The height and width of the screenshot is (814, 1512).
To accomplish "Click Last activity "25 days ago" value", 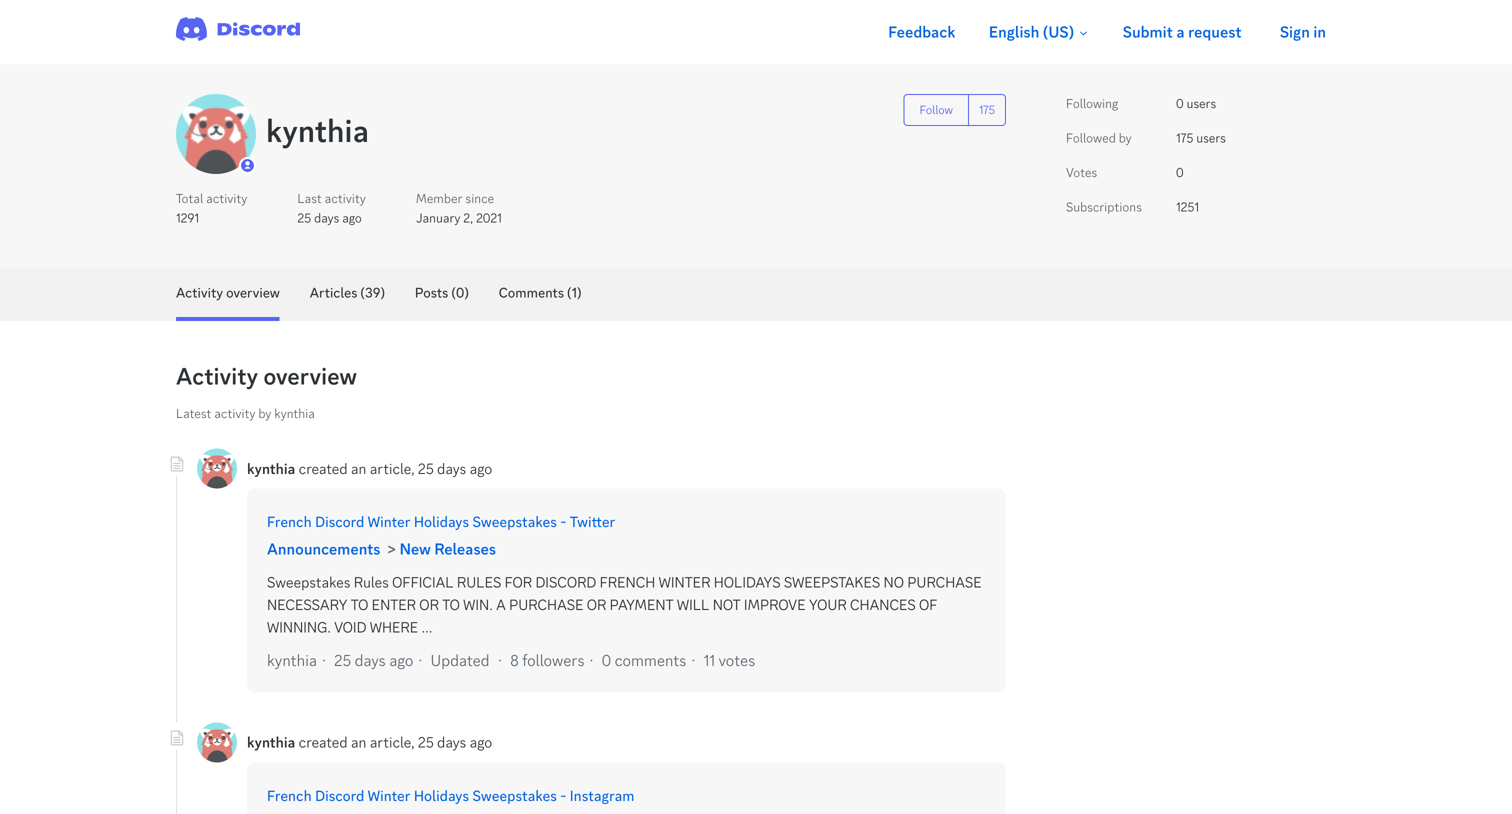I will pyautogui.click(x=329, y=218).
